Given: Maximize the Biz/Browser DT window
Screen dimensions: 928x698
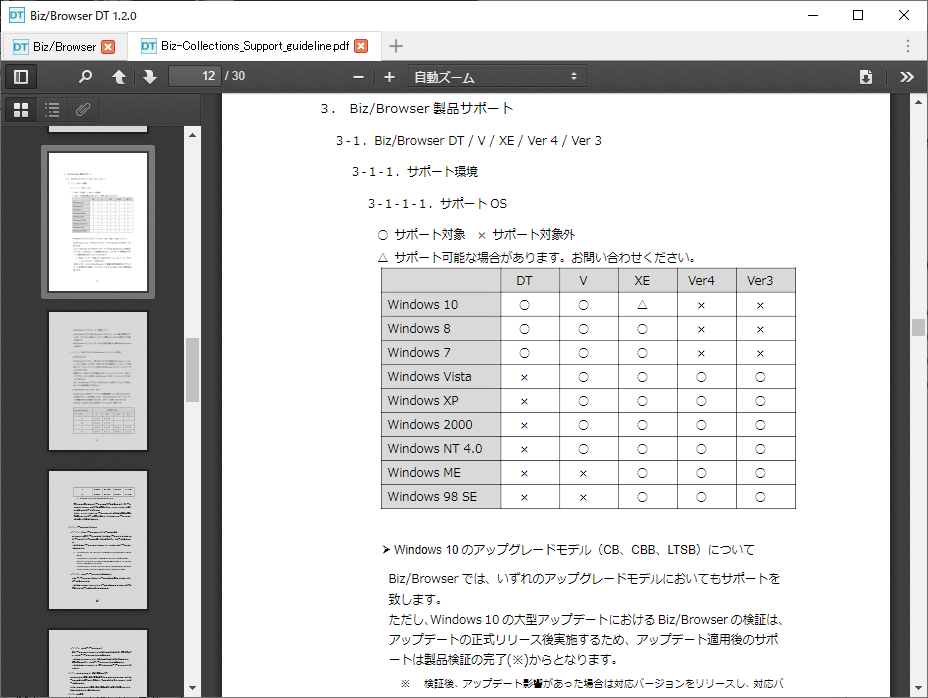Looking at the screenshot, I should (x=858, y=15).
